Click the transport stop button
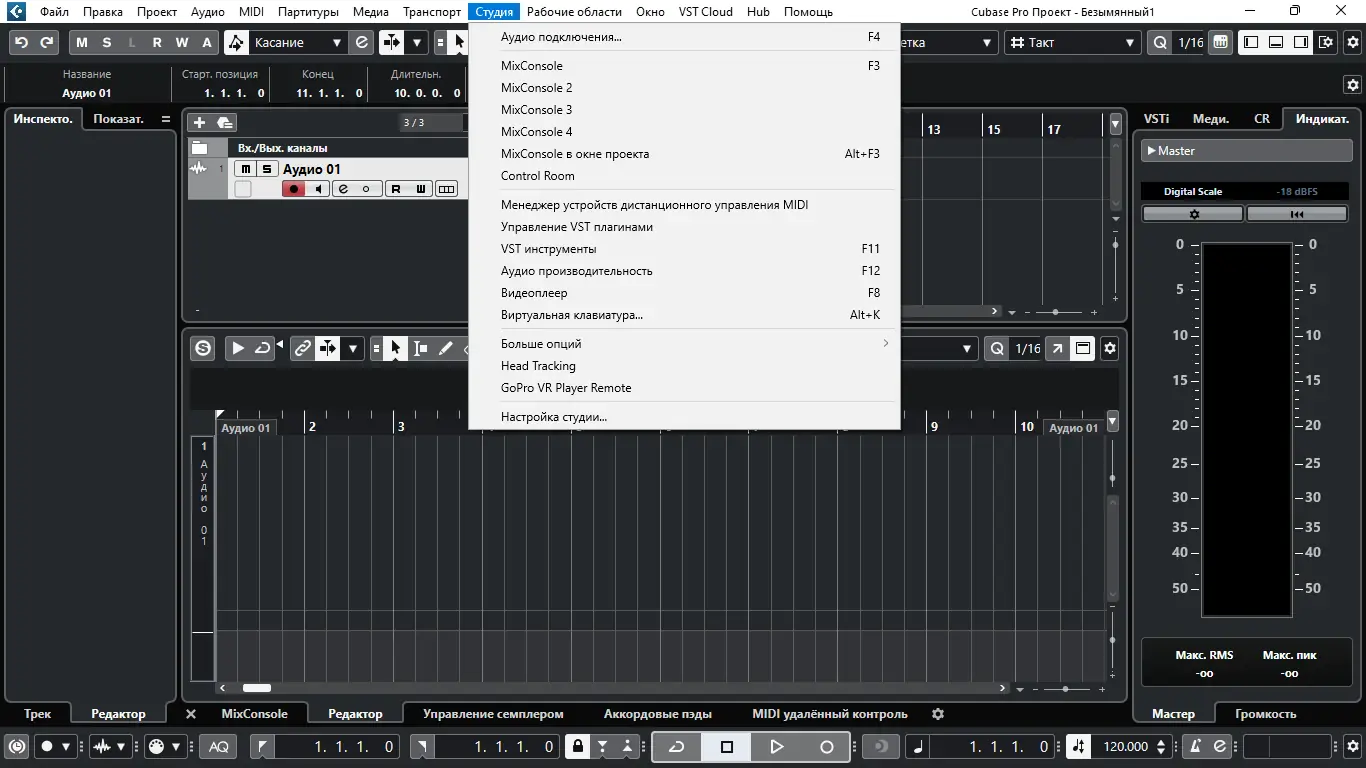This screenshot has height=768, width=1366. pos(727,746)
